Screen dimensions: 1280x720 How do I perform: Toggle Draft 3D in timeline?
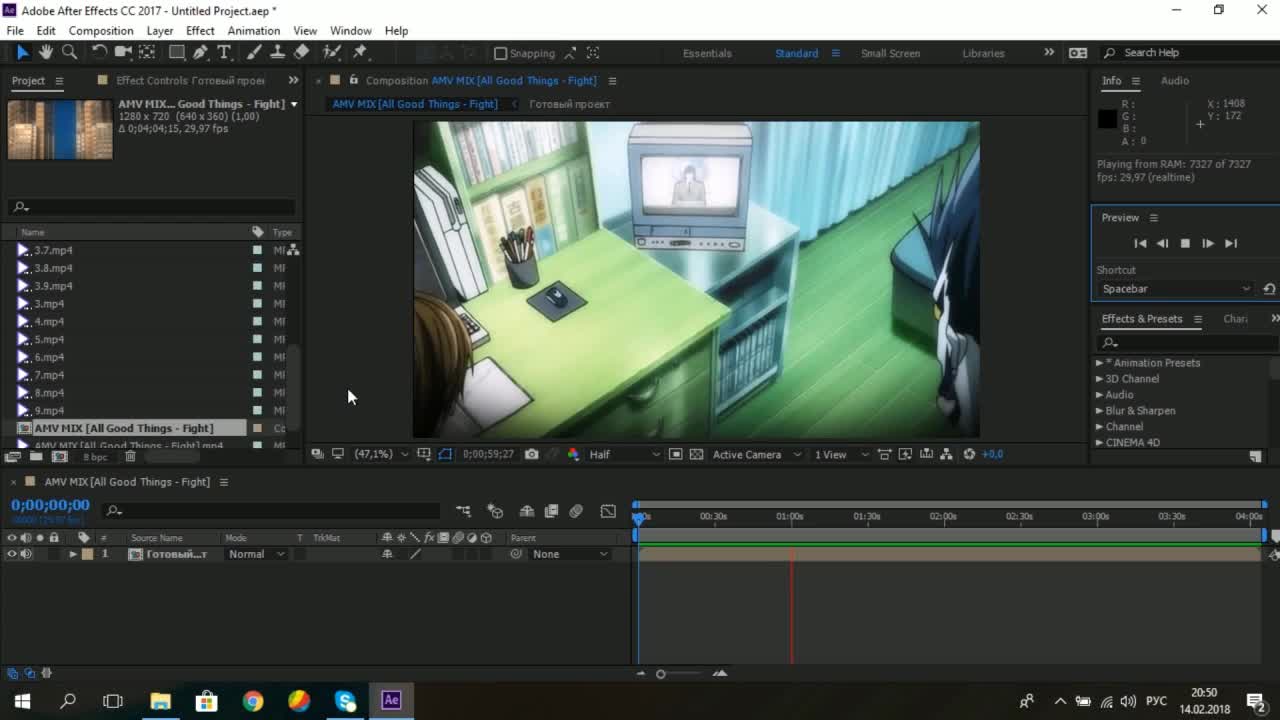[x=495, y=511]
